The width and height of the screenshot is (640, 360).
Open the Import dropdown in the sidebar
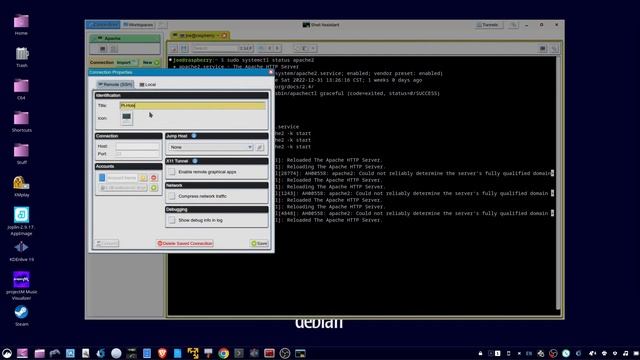(x=127, y=62)
